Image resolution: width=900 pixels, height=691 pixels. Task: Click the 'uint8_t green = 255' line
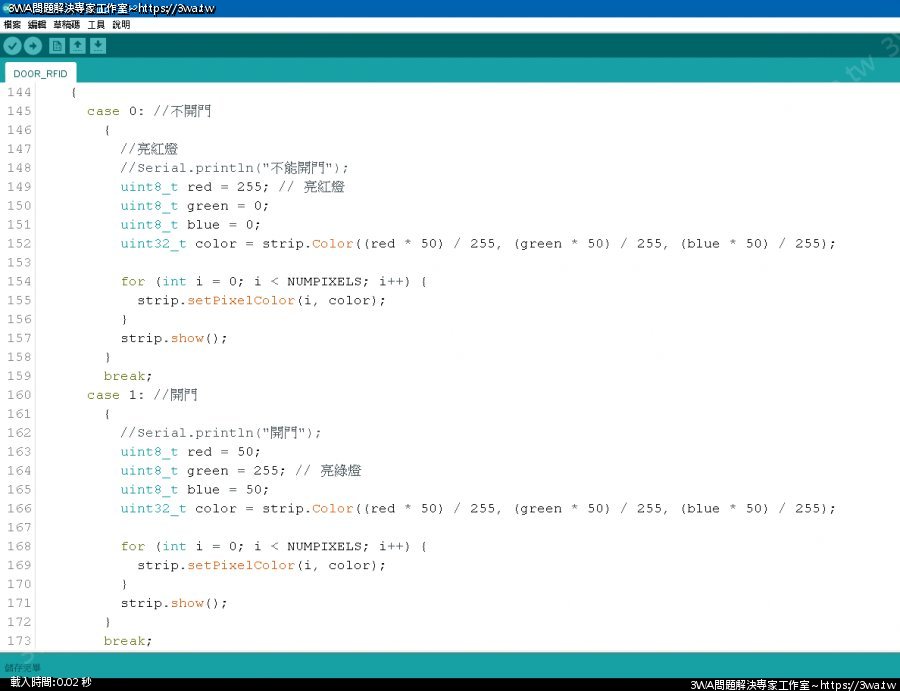(x=198, y=471)
